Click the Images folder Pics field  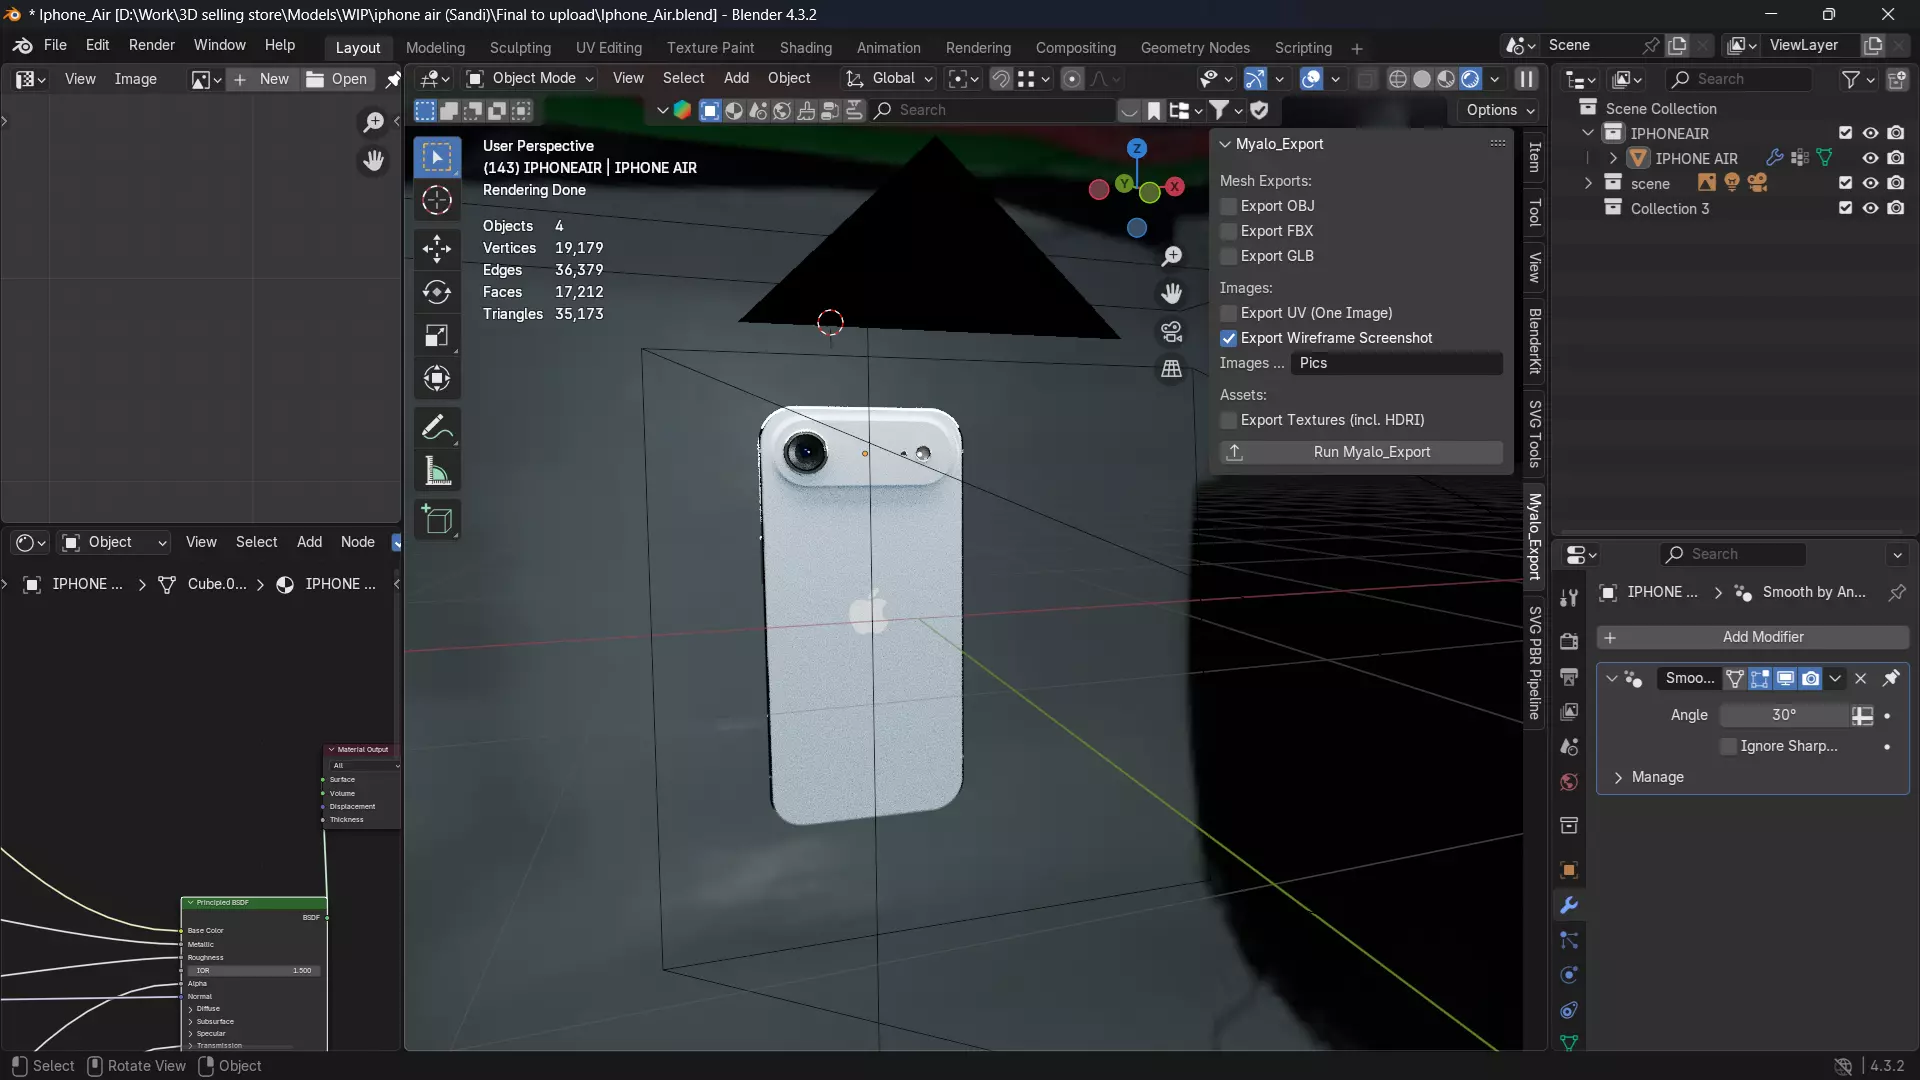click(x=1396, y=363)
